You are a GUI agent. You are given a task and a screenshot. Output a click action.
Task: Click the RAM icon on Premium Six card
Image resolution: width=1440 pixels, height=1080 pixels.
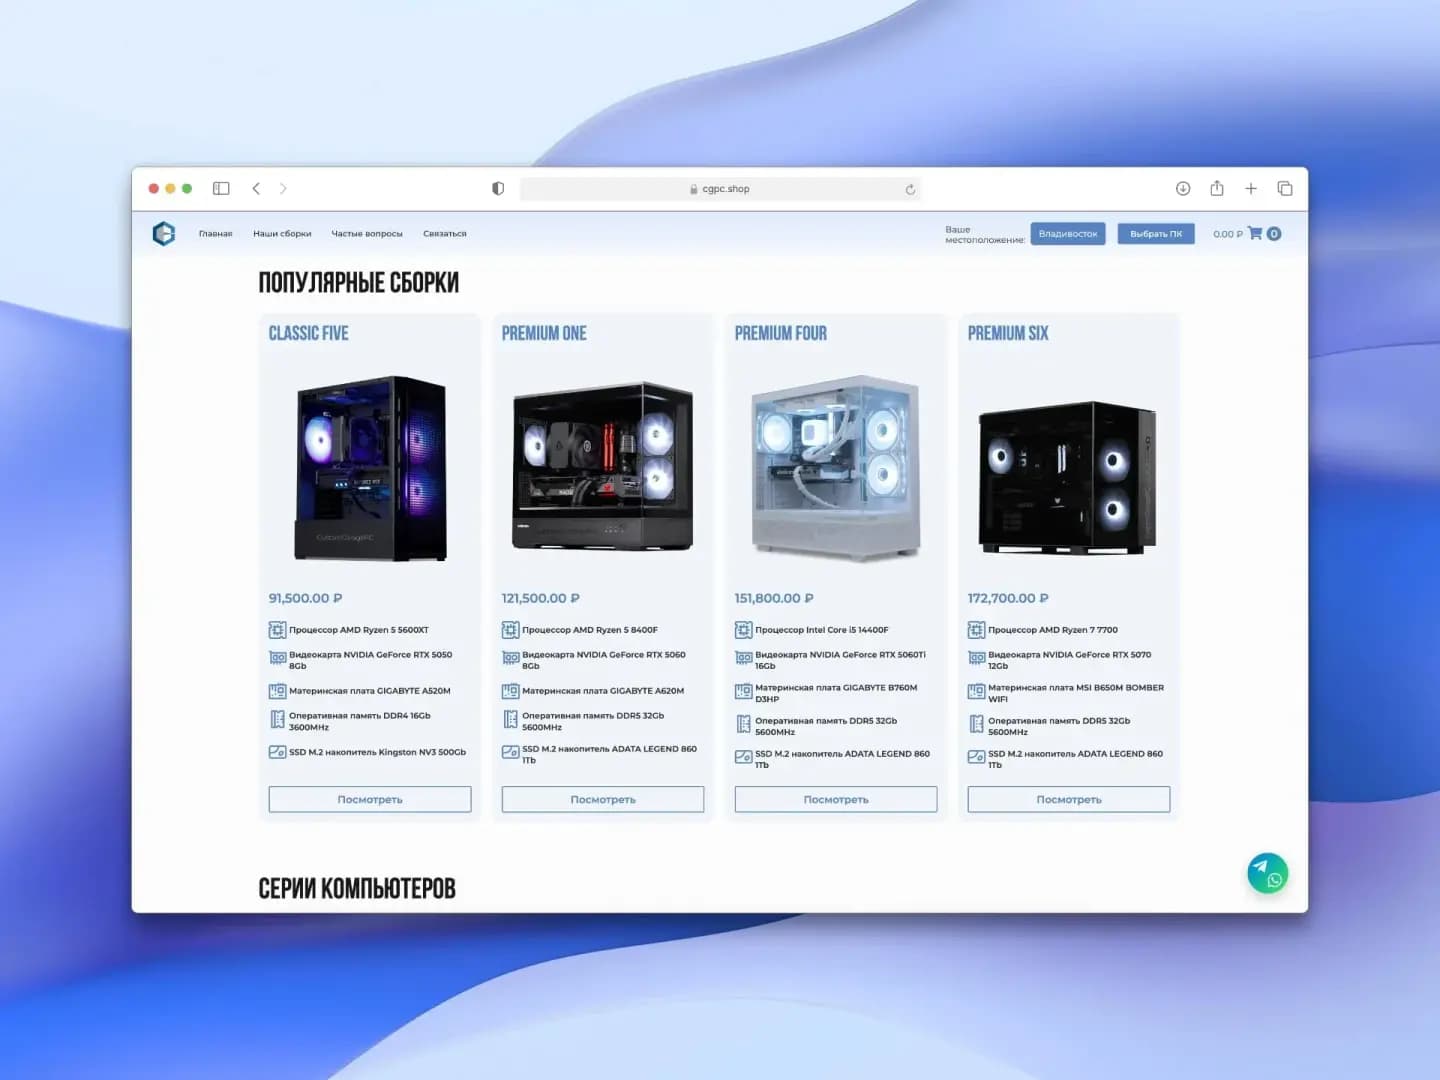click(x=976, y=723)
